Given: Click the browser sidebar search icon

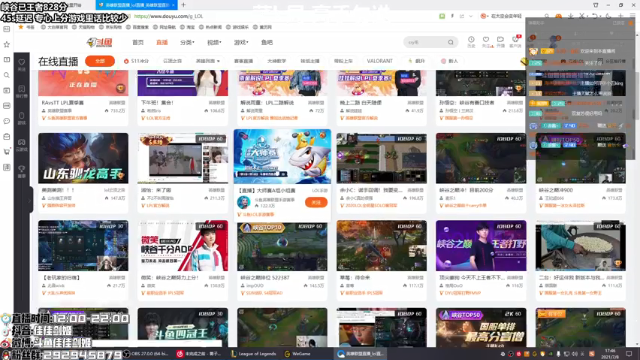Looking at the screenshot, I should (7, 75).
